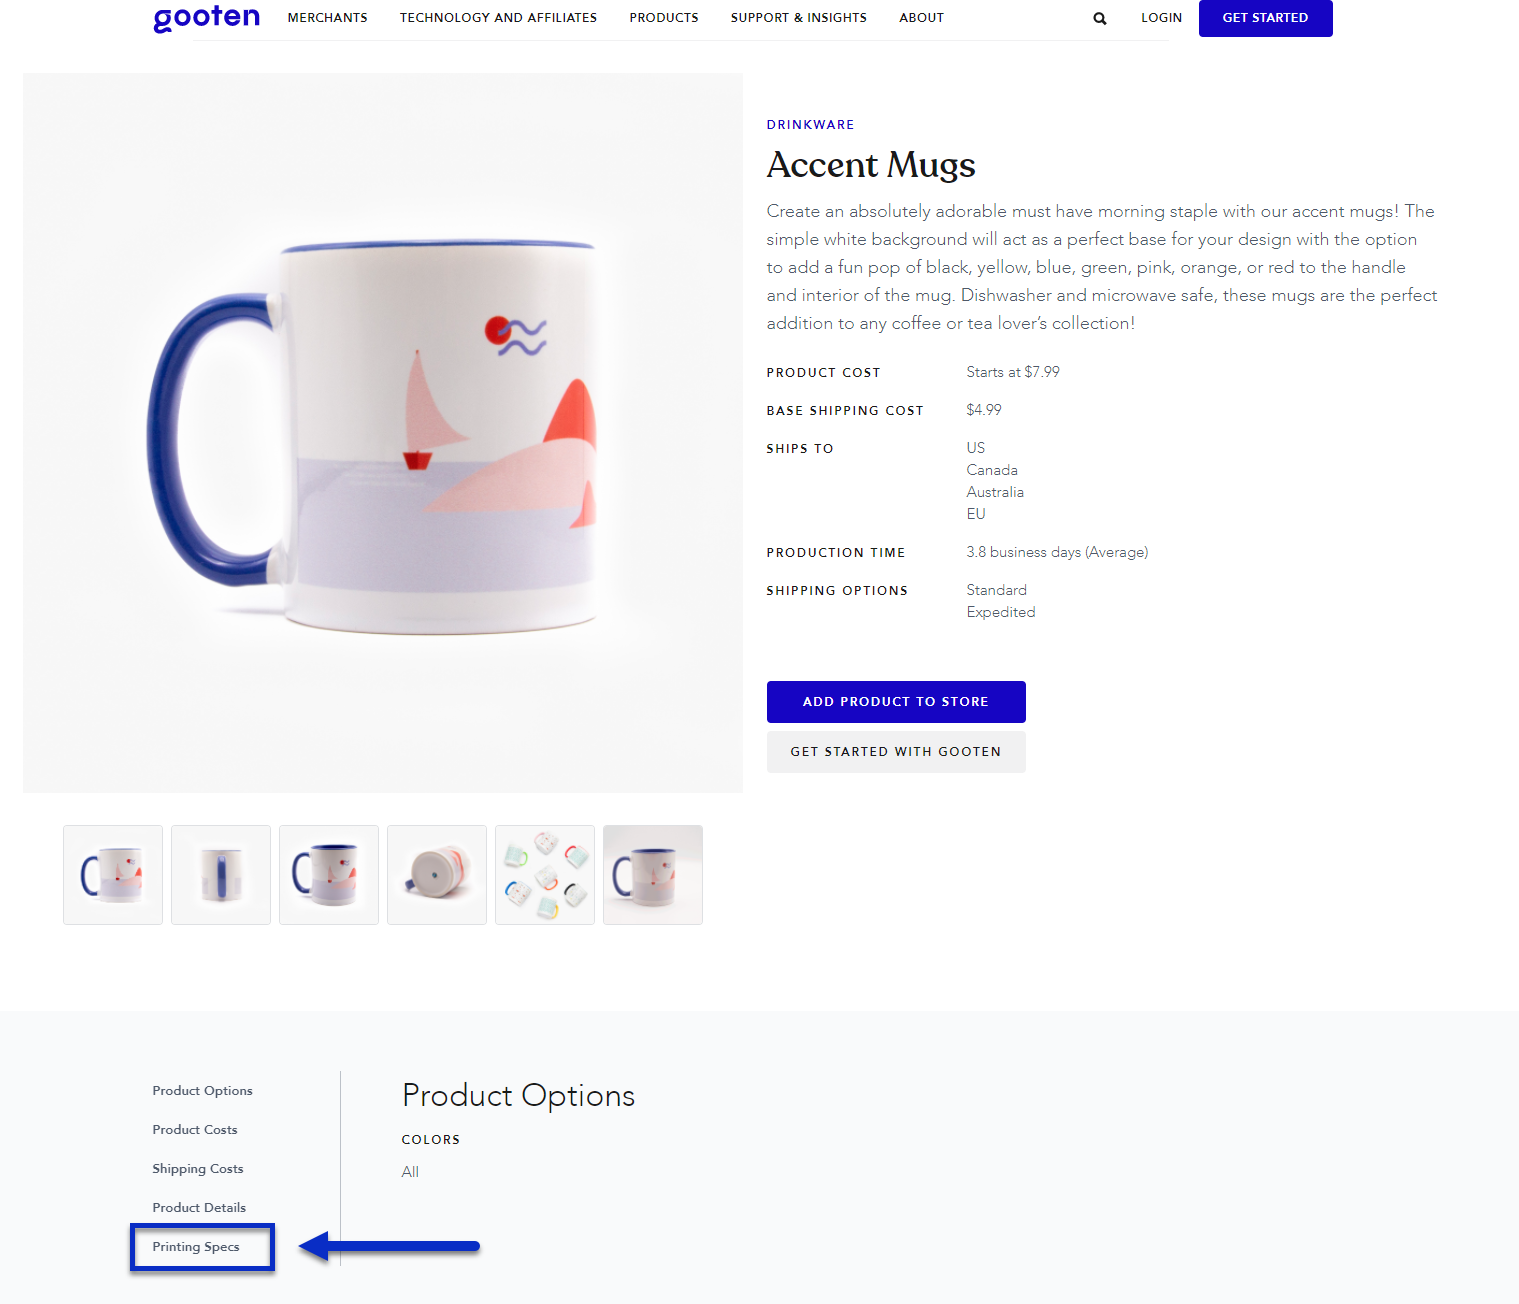Select the first mug side-view thumbnail

click(113, 875)
